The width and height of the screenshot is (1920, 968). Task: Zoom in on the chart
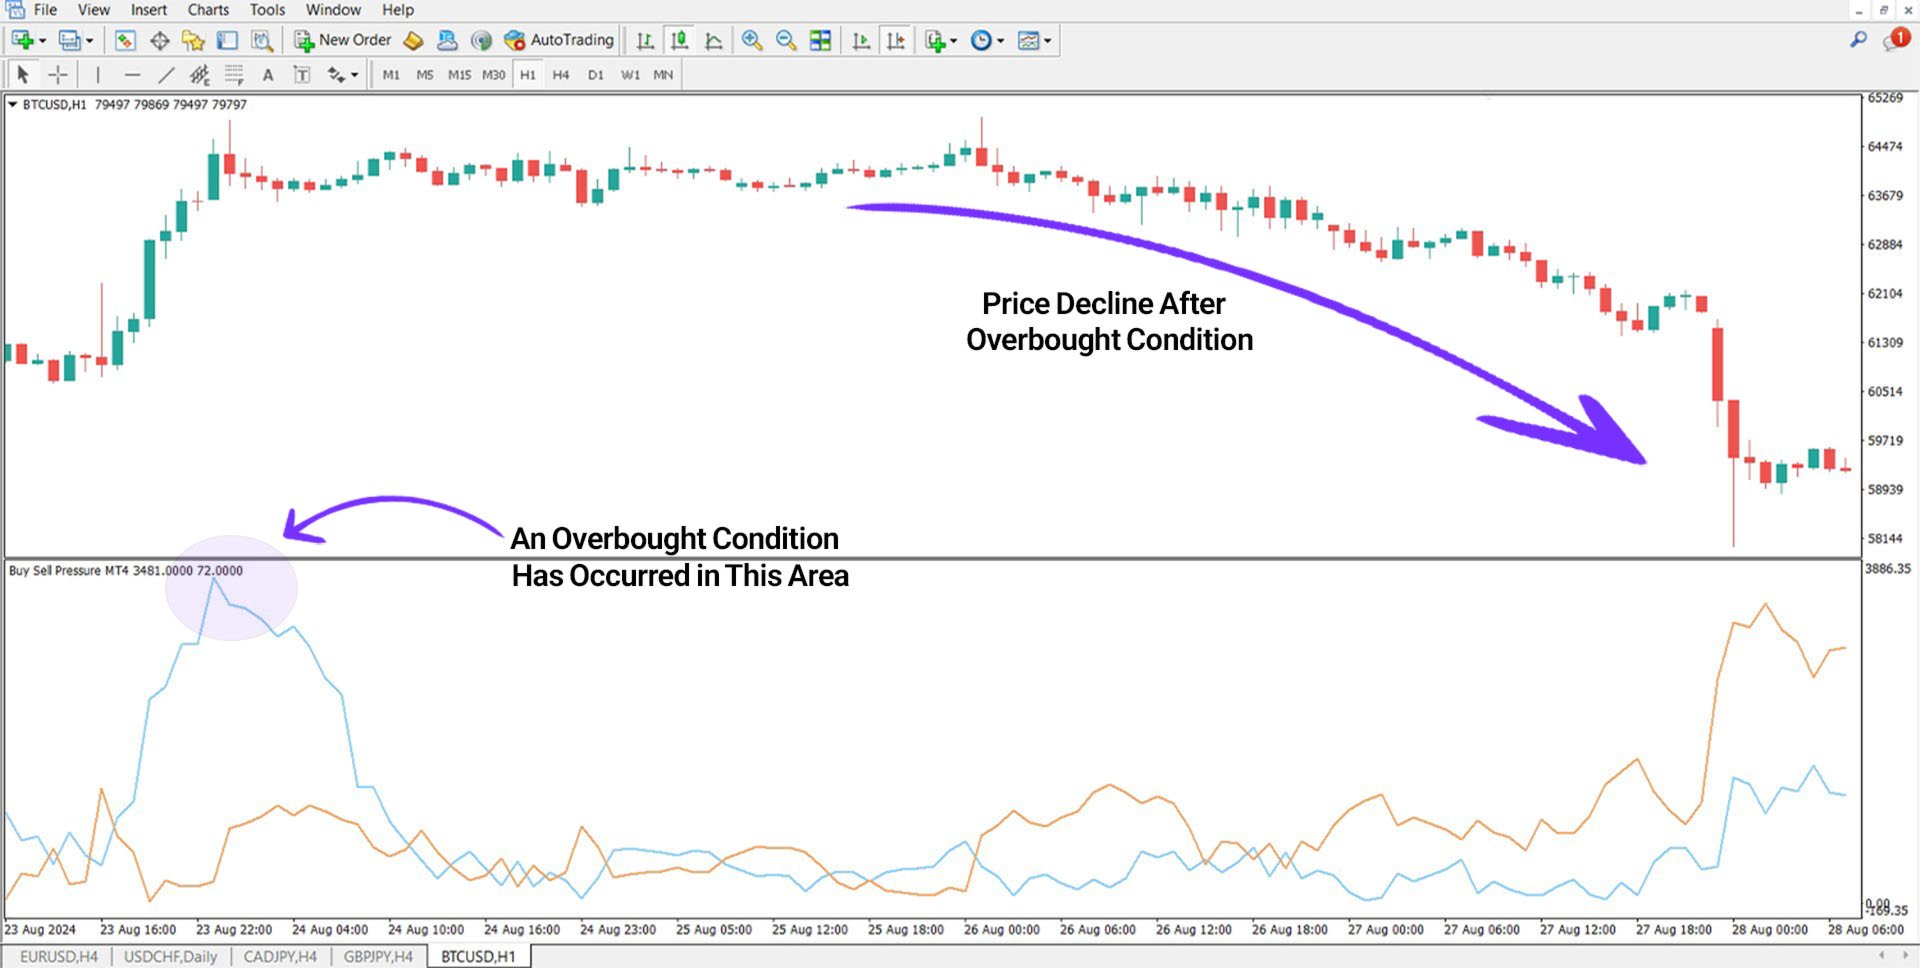[x=752, y=40]
